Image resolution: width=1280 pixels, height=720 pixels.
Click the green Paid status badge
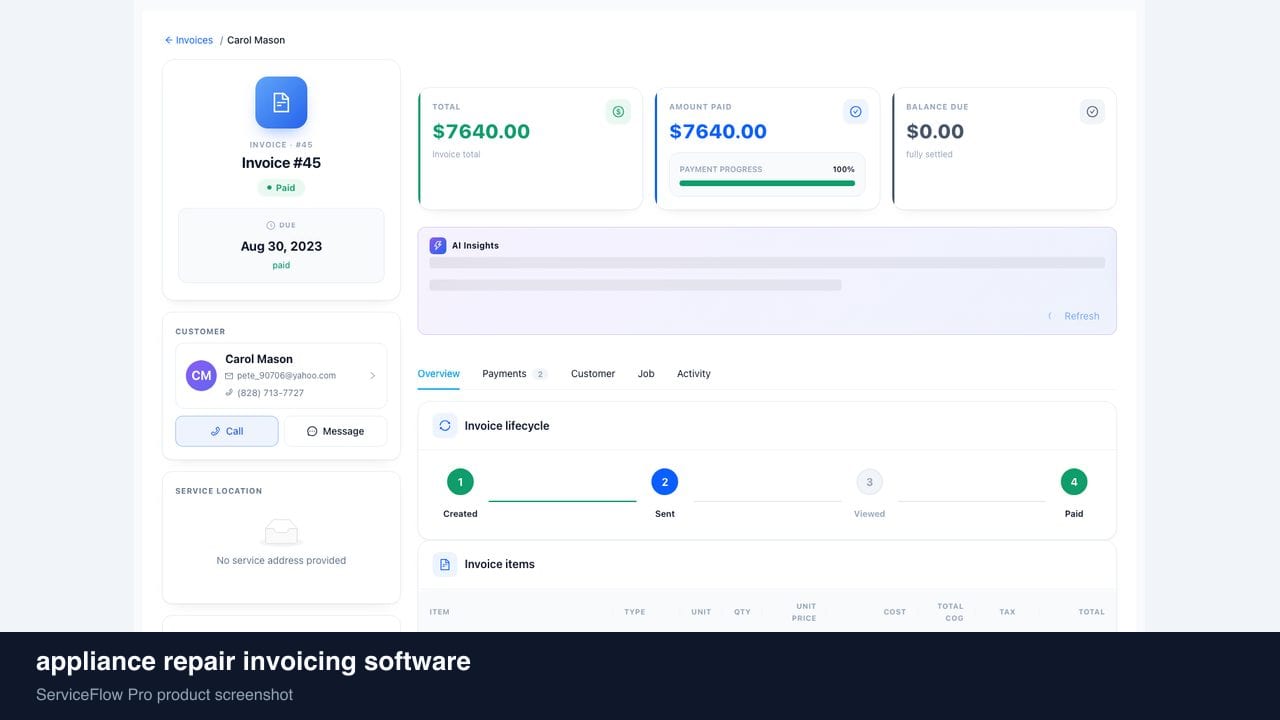(x=281, y=188)
